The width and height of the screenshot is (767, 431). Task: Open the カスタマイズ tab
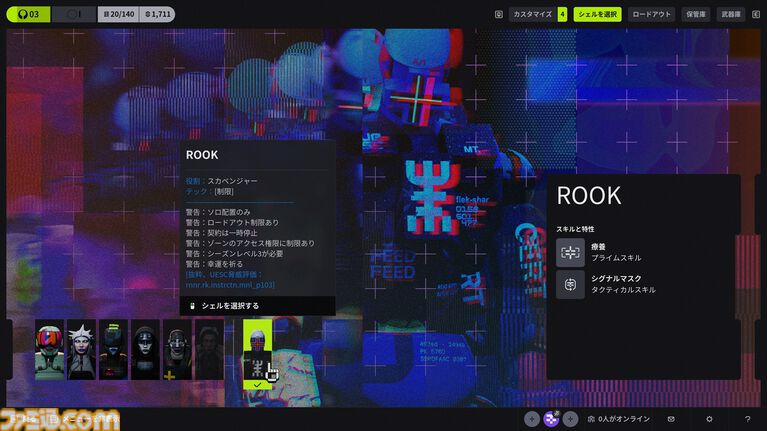[x=532, y=14]
